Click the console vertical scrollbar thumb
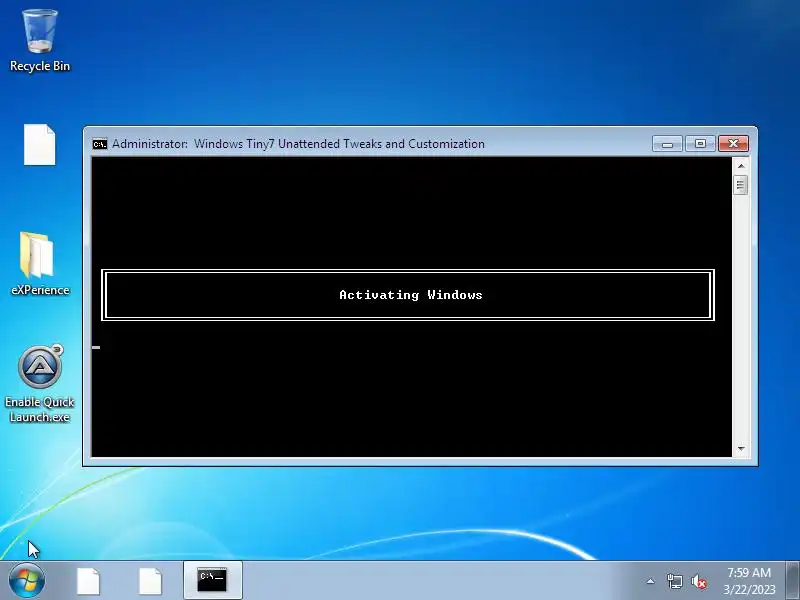 point(741,185)
